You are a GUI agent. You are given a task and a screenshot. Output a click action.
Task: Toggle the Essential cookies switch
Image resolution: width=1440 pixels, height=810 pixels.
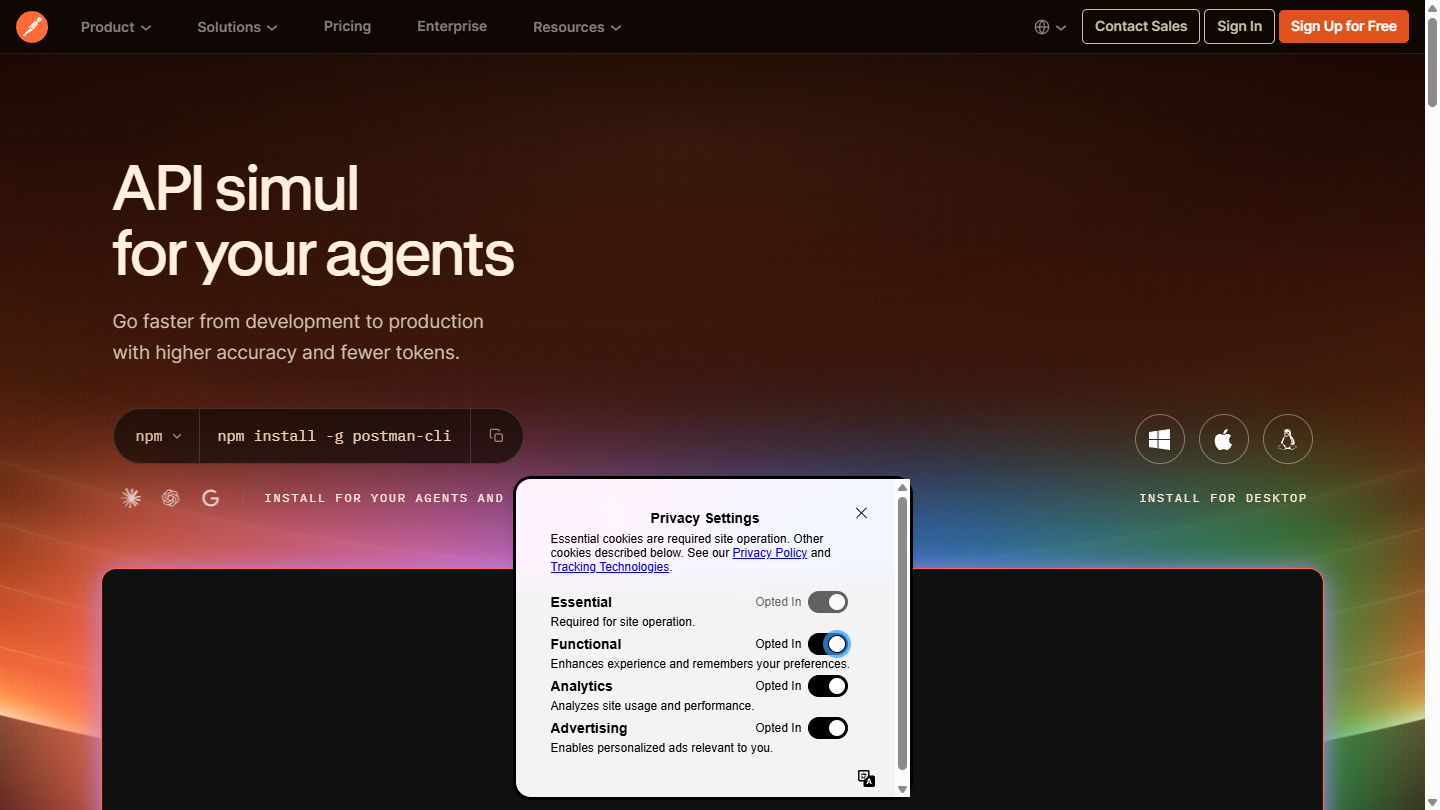[x=828, y=602]
